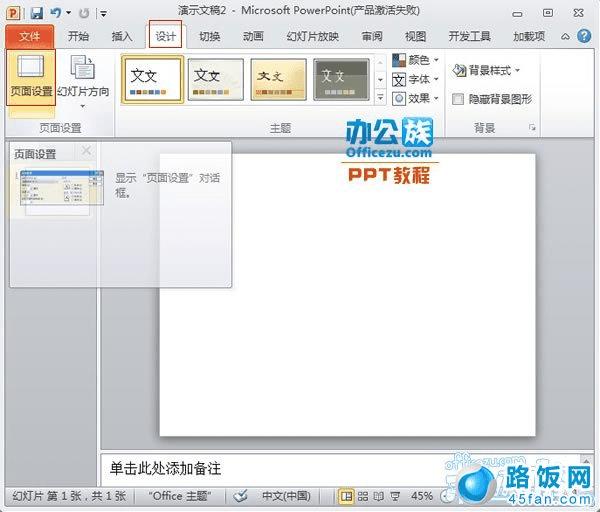Select the first white Office theme thumbnail
This screenshot has height=512, width=600.
pos(152,79)
